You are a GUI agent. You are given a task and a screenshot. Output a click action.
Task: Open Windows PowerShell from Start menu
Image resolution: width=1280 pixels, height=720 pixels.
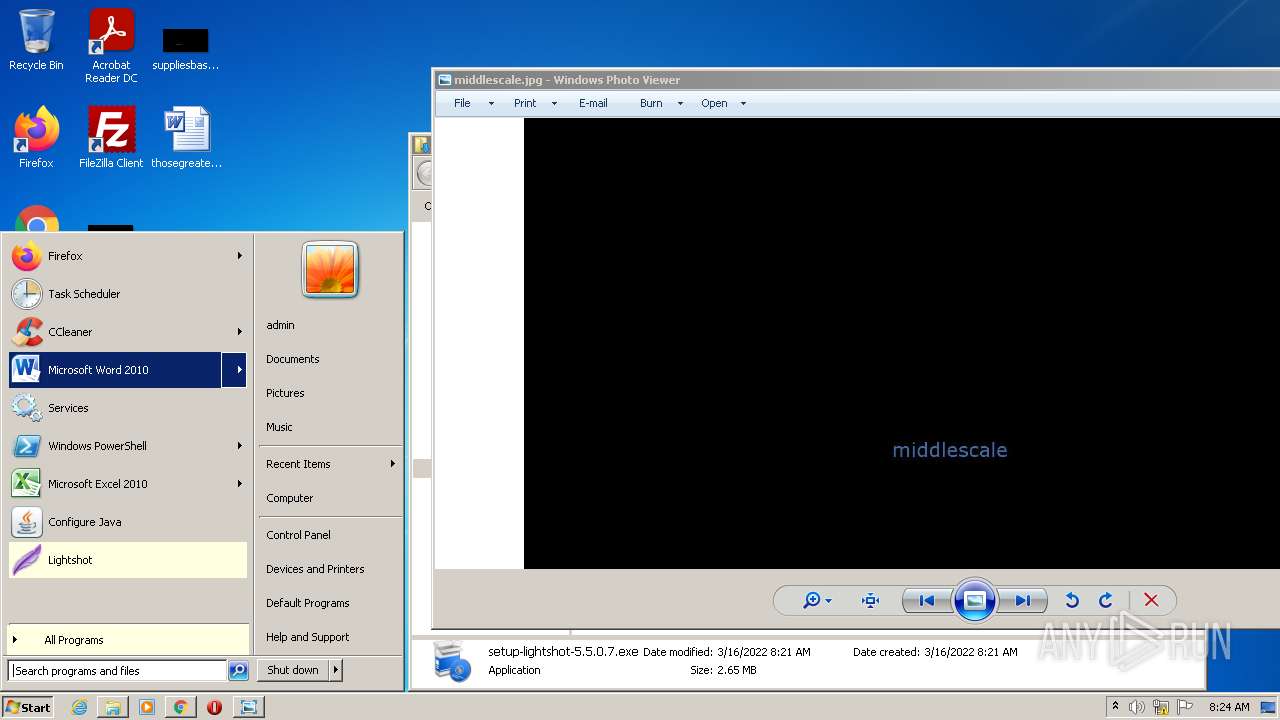click(128, 446)
